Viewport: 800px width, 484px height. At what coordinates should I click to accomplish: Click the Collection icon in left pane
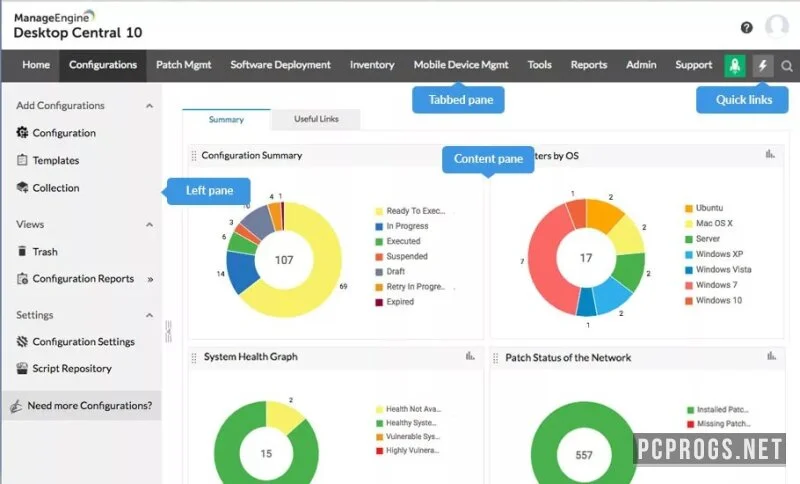(22, 187)
